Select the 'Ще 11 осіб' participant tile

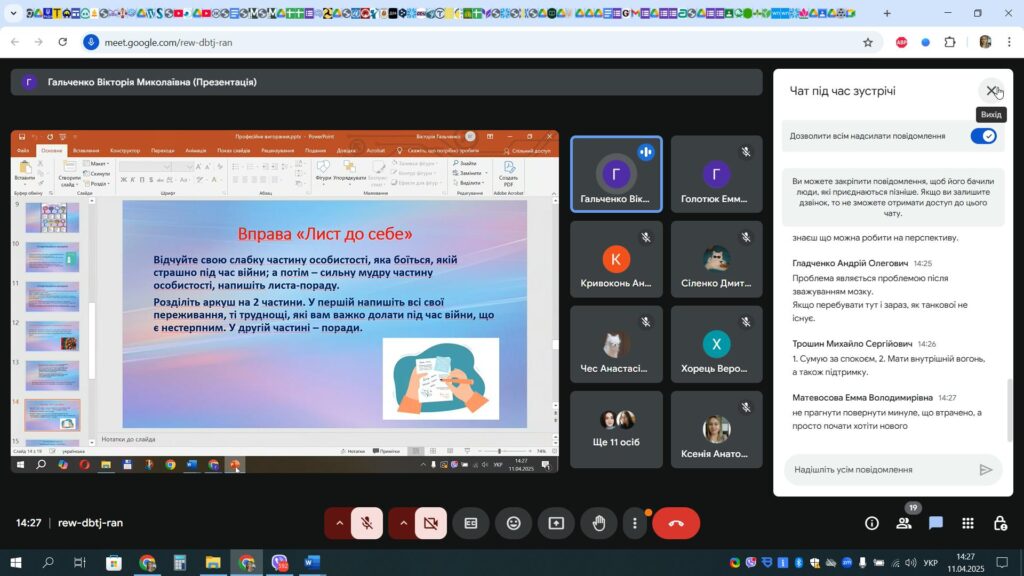[616, 430]
